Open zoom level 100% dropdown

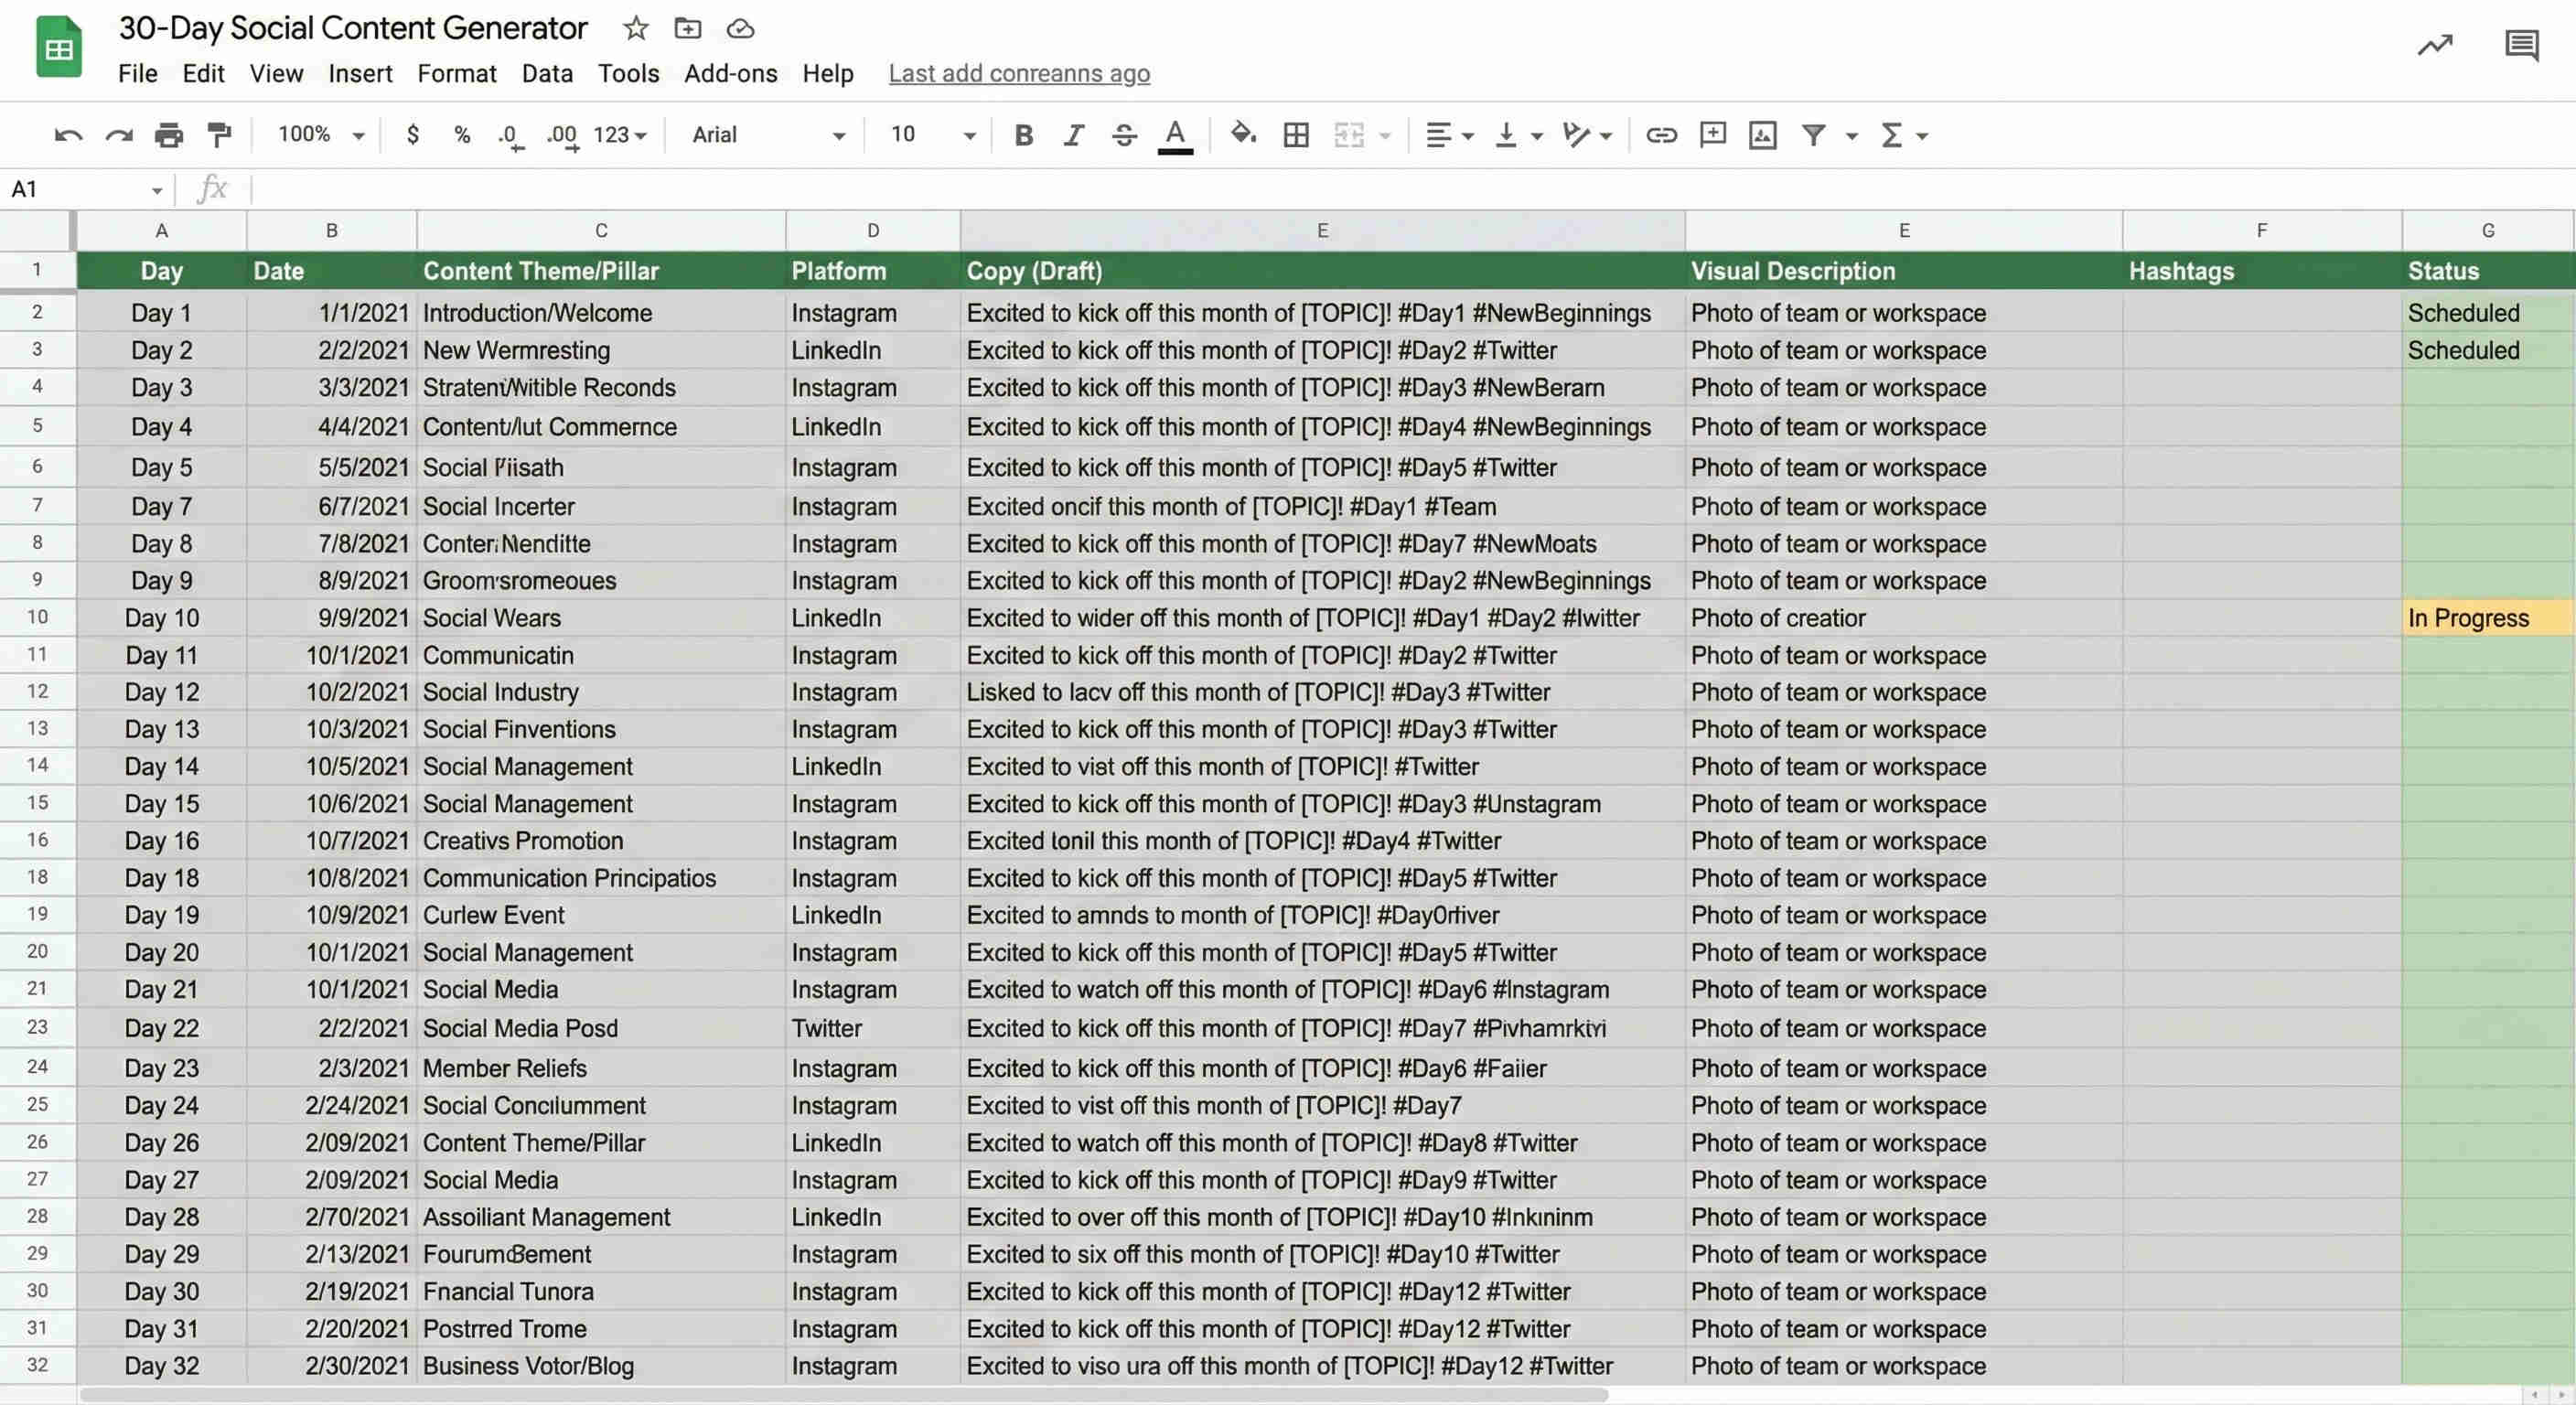pyautogui.click(x=321, y=134)
